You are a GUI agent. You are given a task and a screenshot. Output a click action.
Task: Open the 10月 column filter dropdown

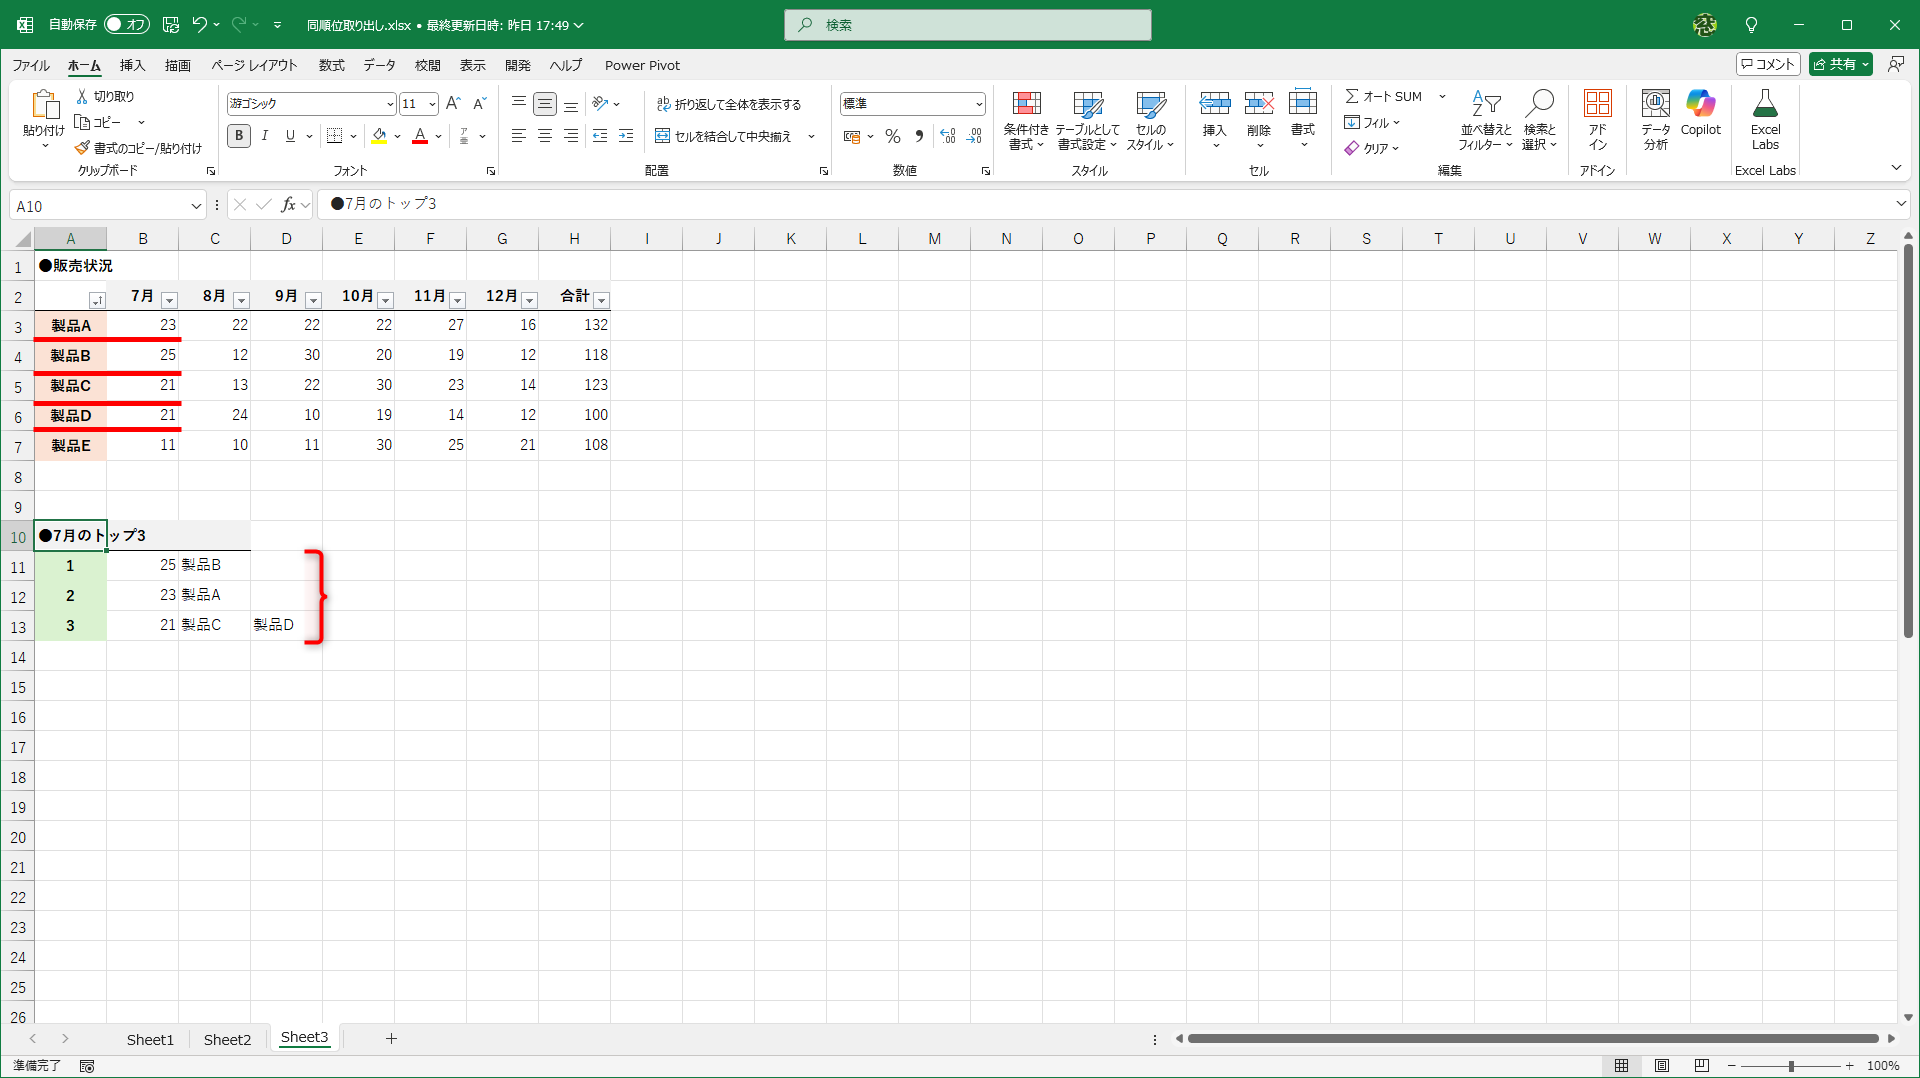385,300
